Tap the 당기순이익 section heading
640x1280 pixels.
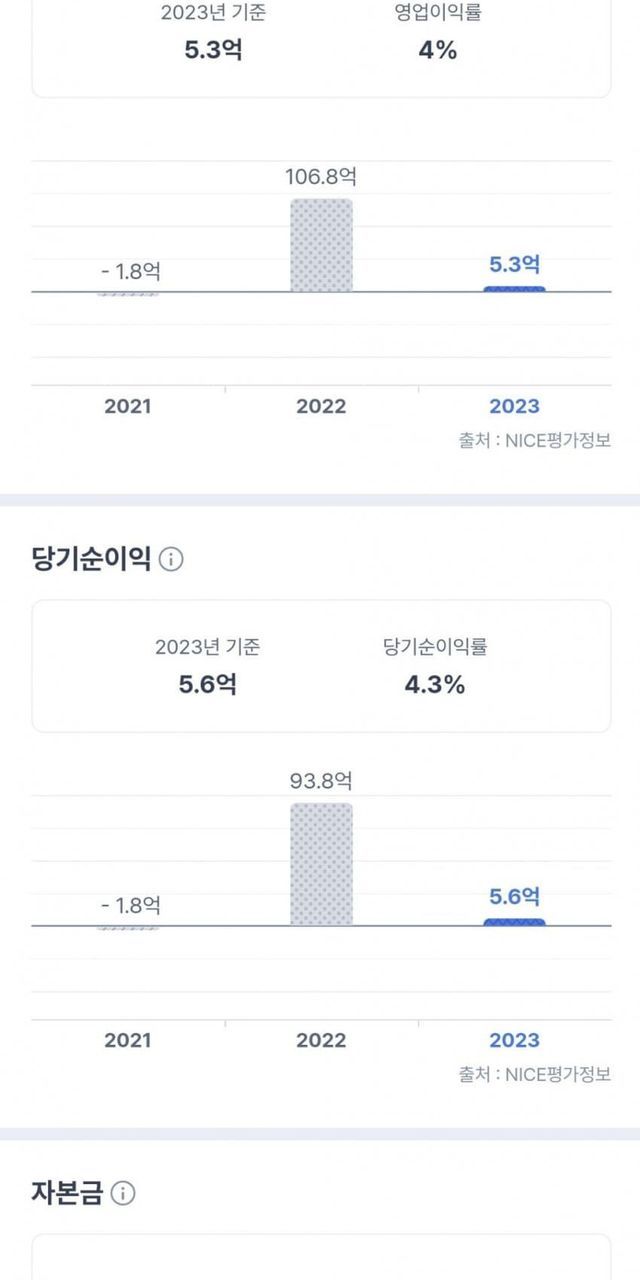pyautogui.click(x=91, y=559)
